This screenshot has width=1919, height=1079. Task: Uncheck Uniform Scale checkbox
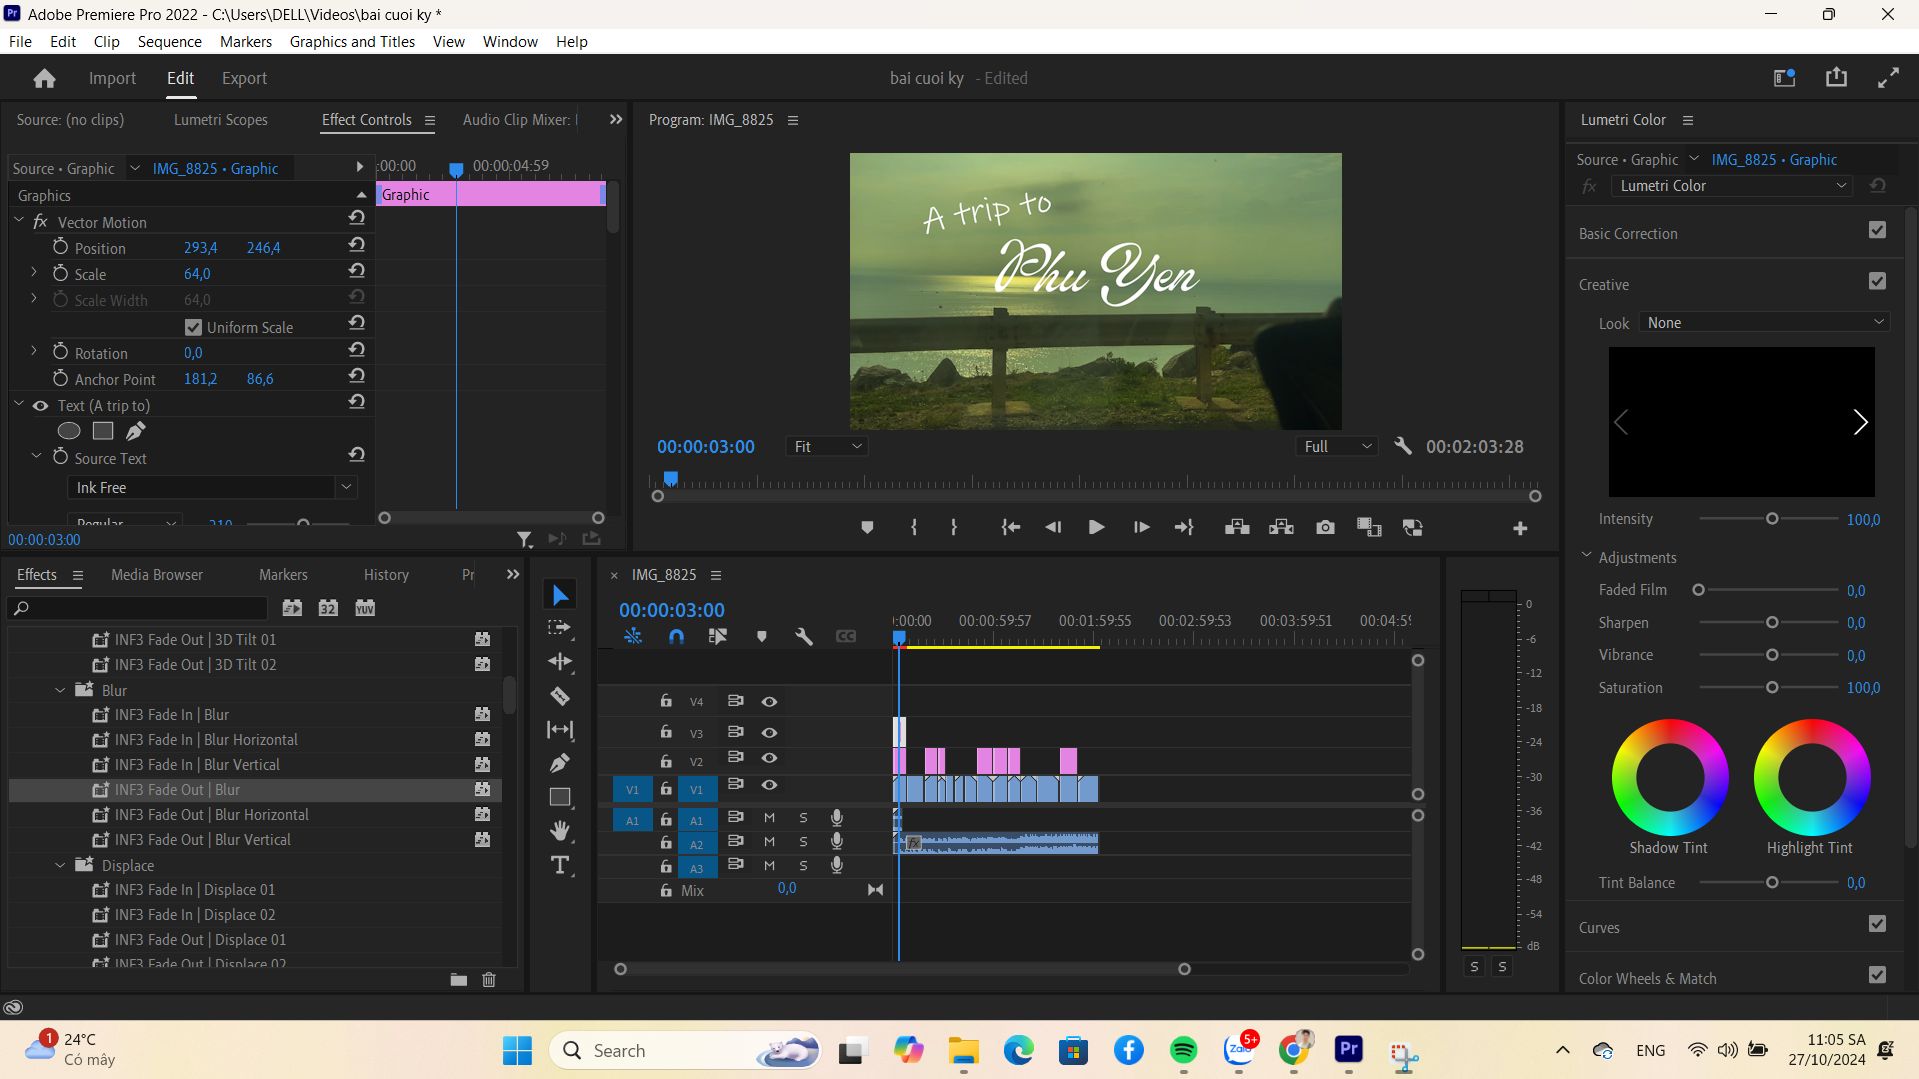click(194, 327)
